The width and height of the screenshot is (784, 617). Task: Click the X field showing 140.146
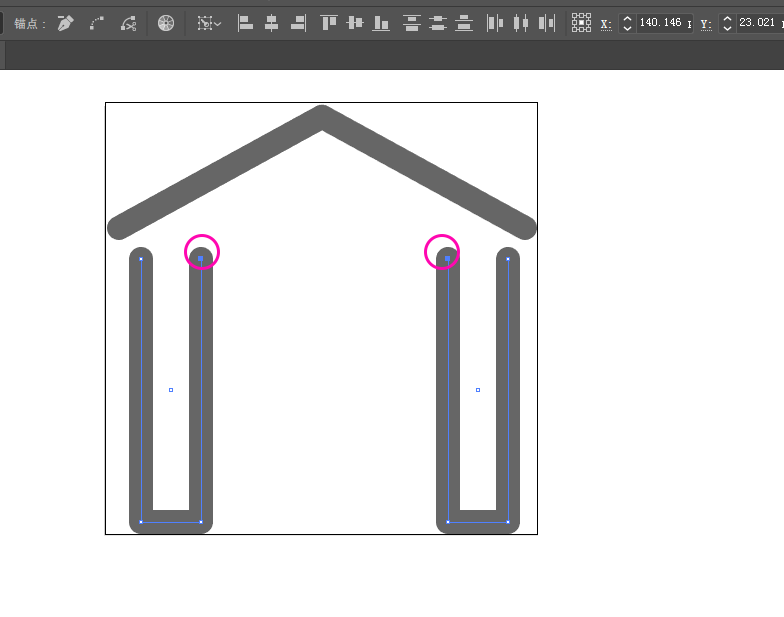click(664, 23)
